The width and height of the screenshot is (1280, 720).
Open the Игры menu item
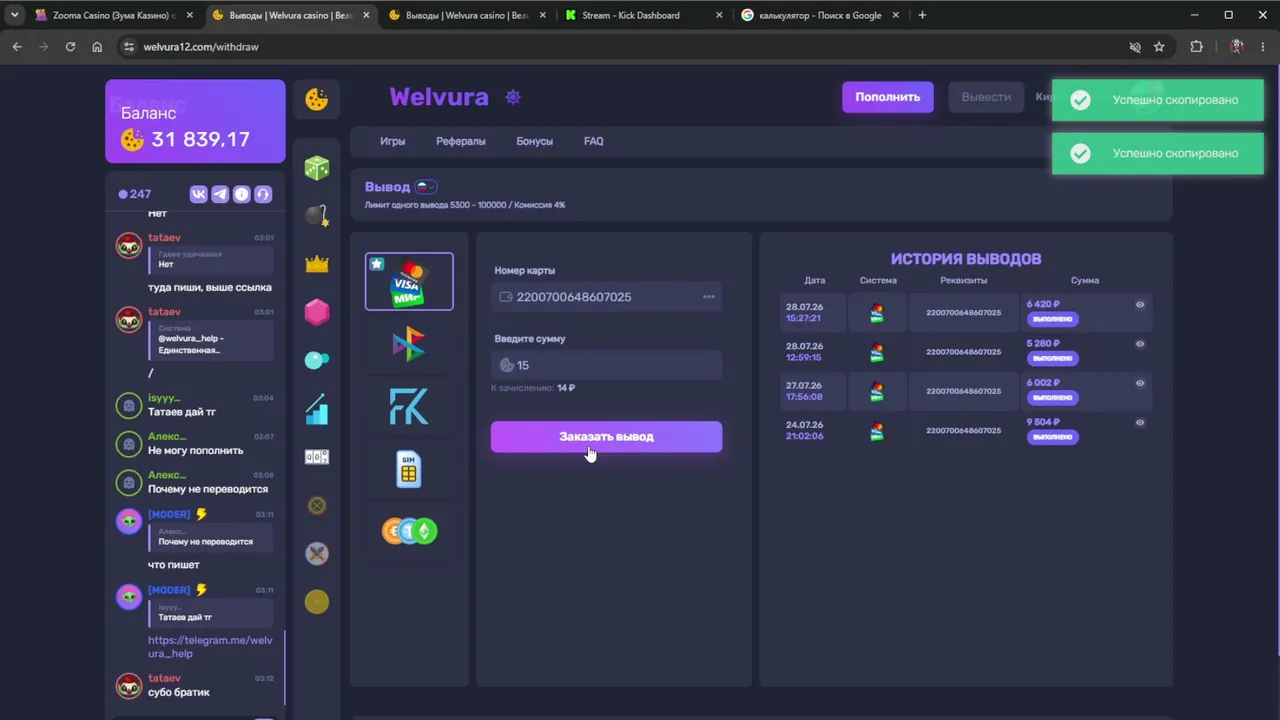point(393,141)
